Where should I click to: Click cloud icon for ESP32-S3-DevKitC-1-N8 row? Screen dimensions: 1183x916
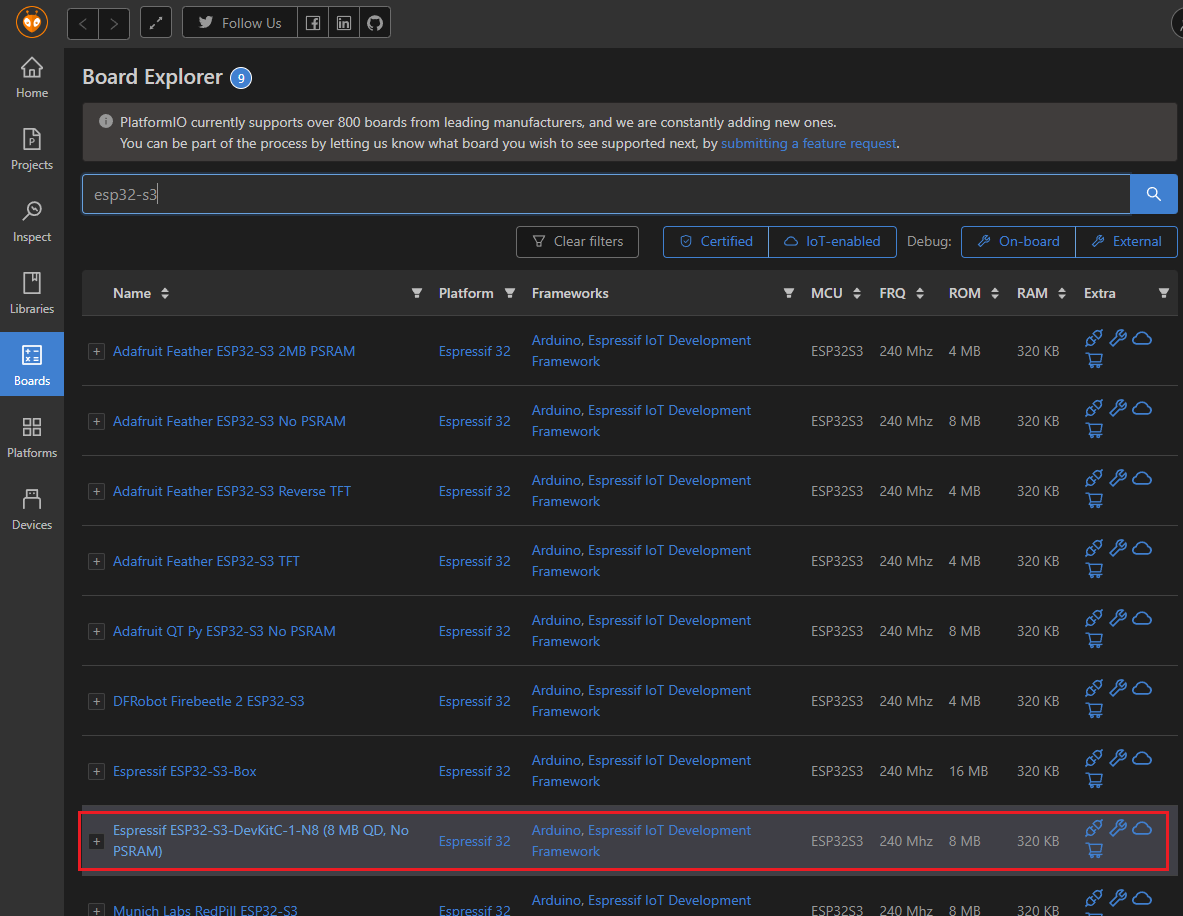pos(1142,828)
